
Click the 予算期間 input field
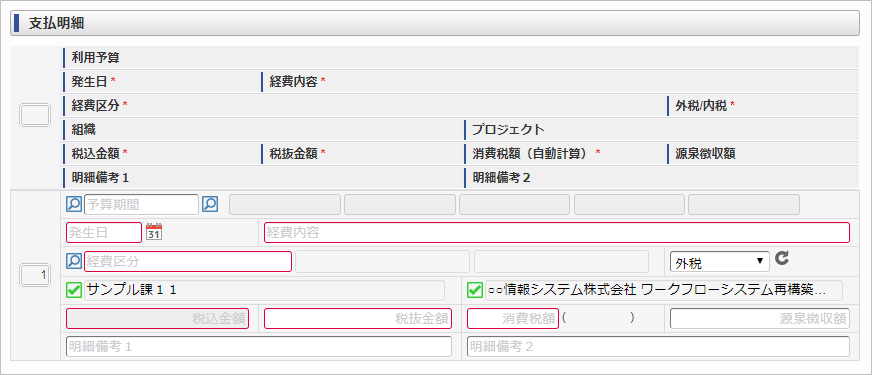(x=141, y=204)
